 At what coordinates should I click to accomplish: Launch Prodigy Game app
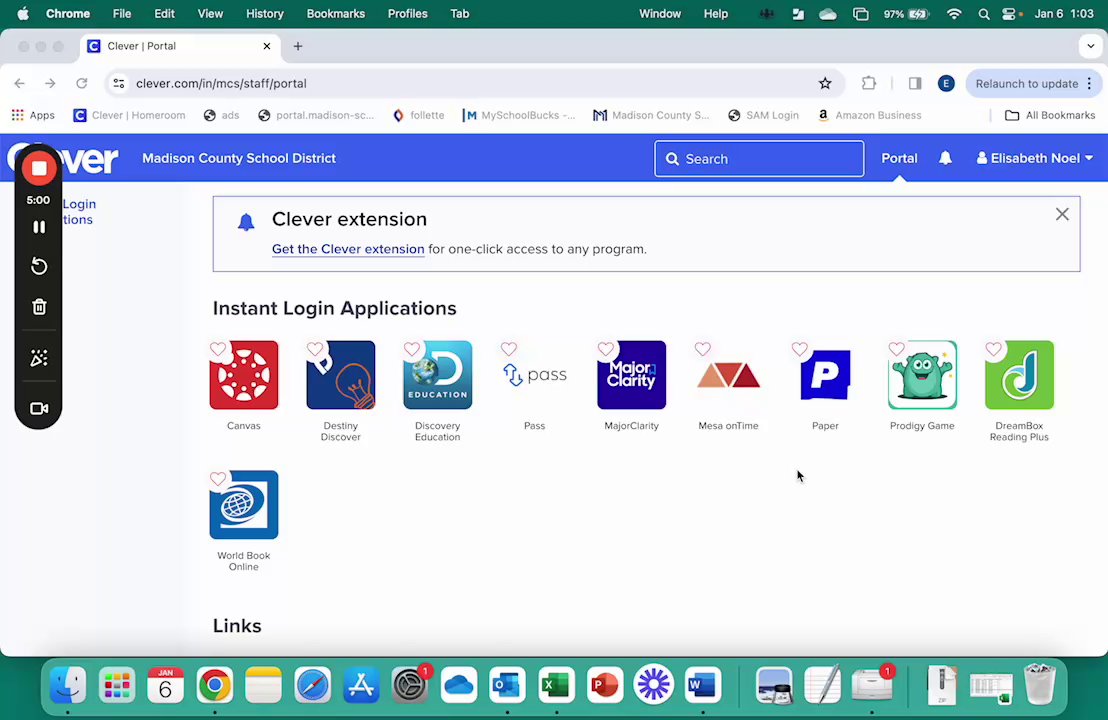tap(922, 375)
